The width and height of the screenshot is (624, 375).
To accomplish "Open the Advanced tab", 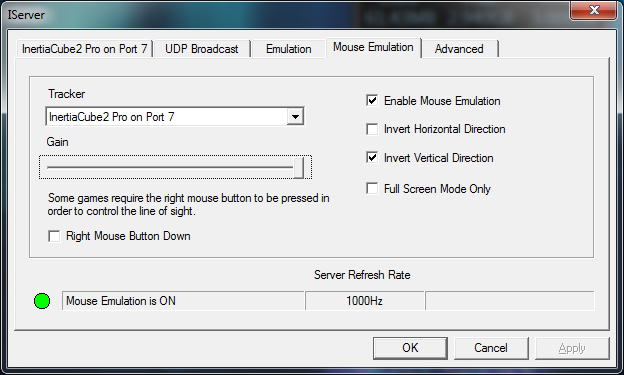I will [459, 49].
